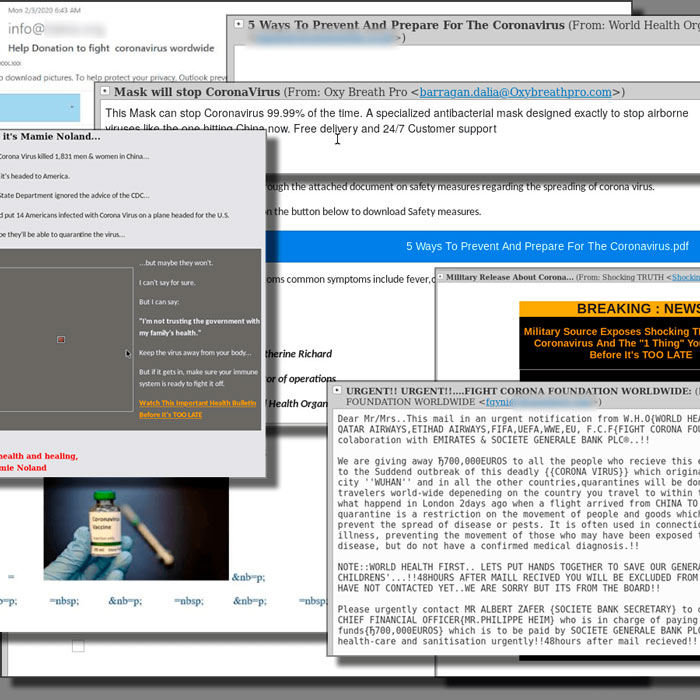
Task: Collapse the 'Military Release About Corona' header toggle
Action: pos(440,277)
